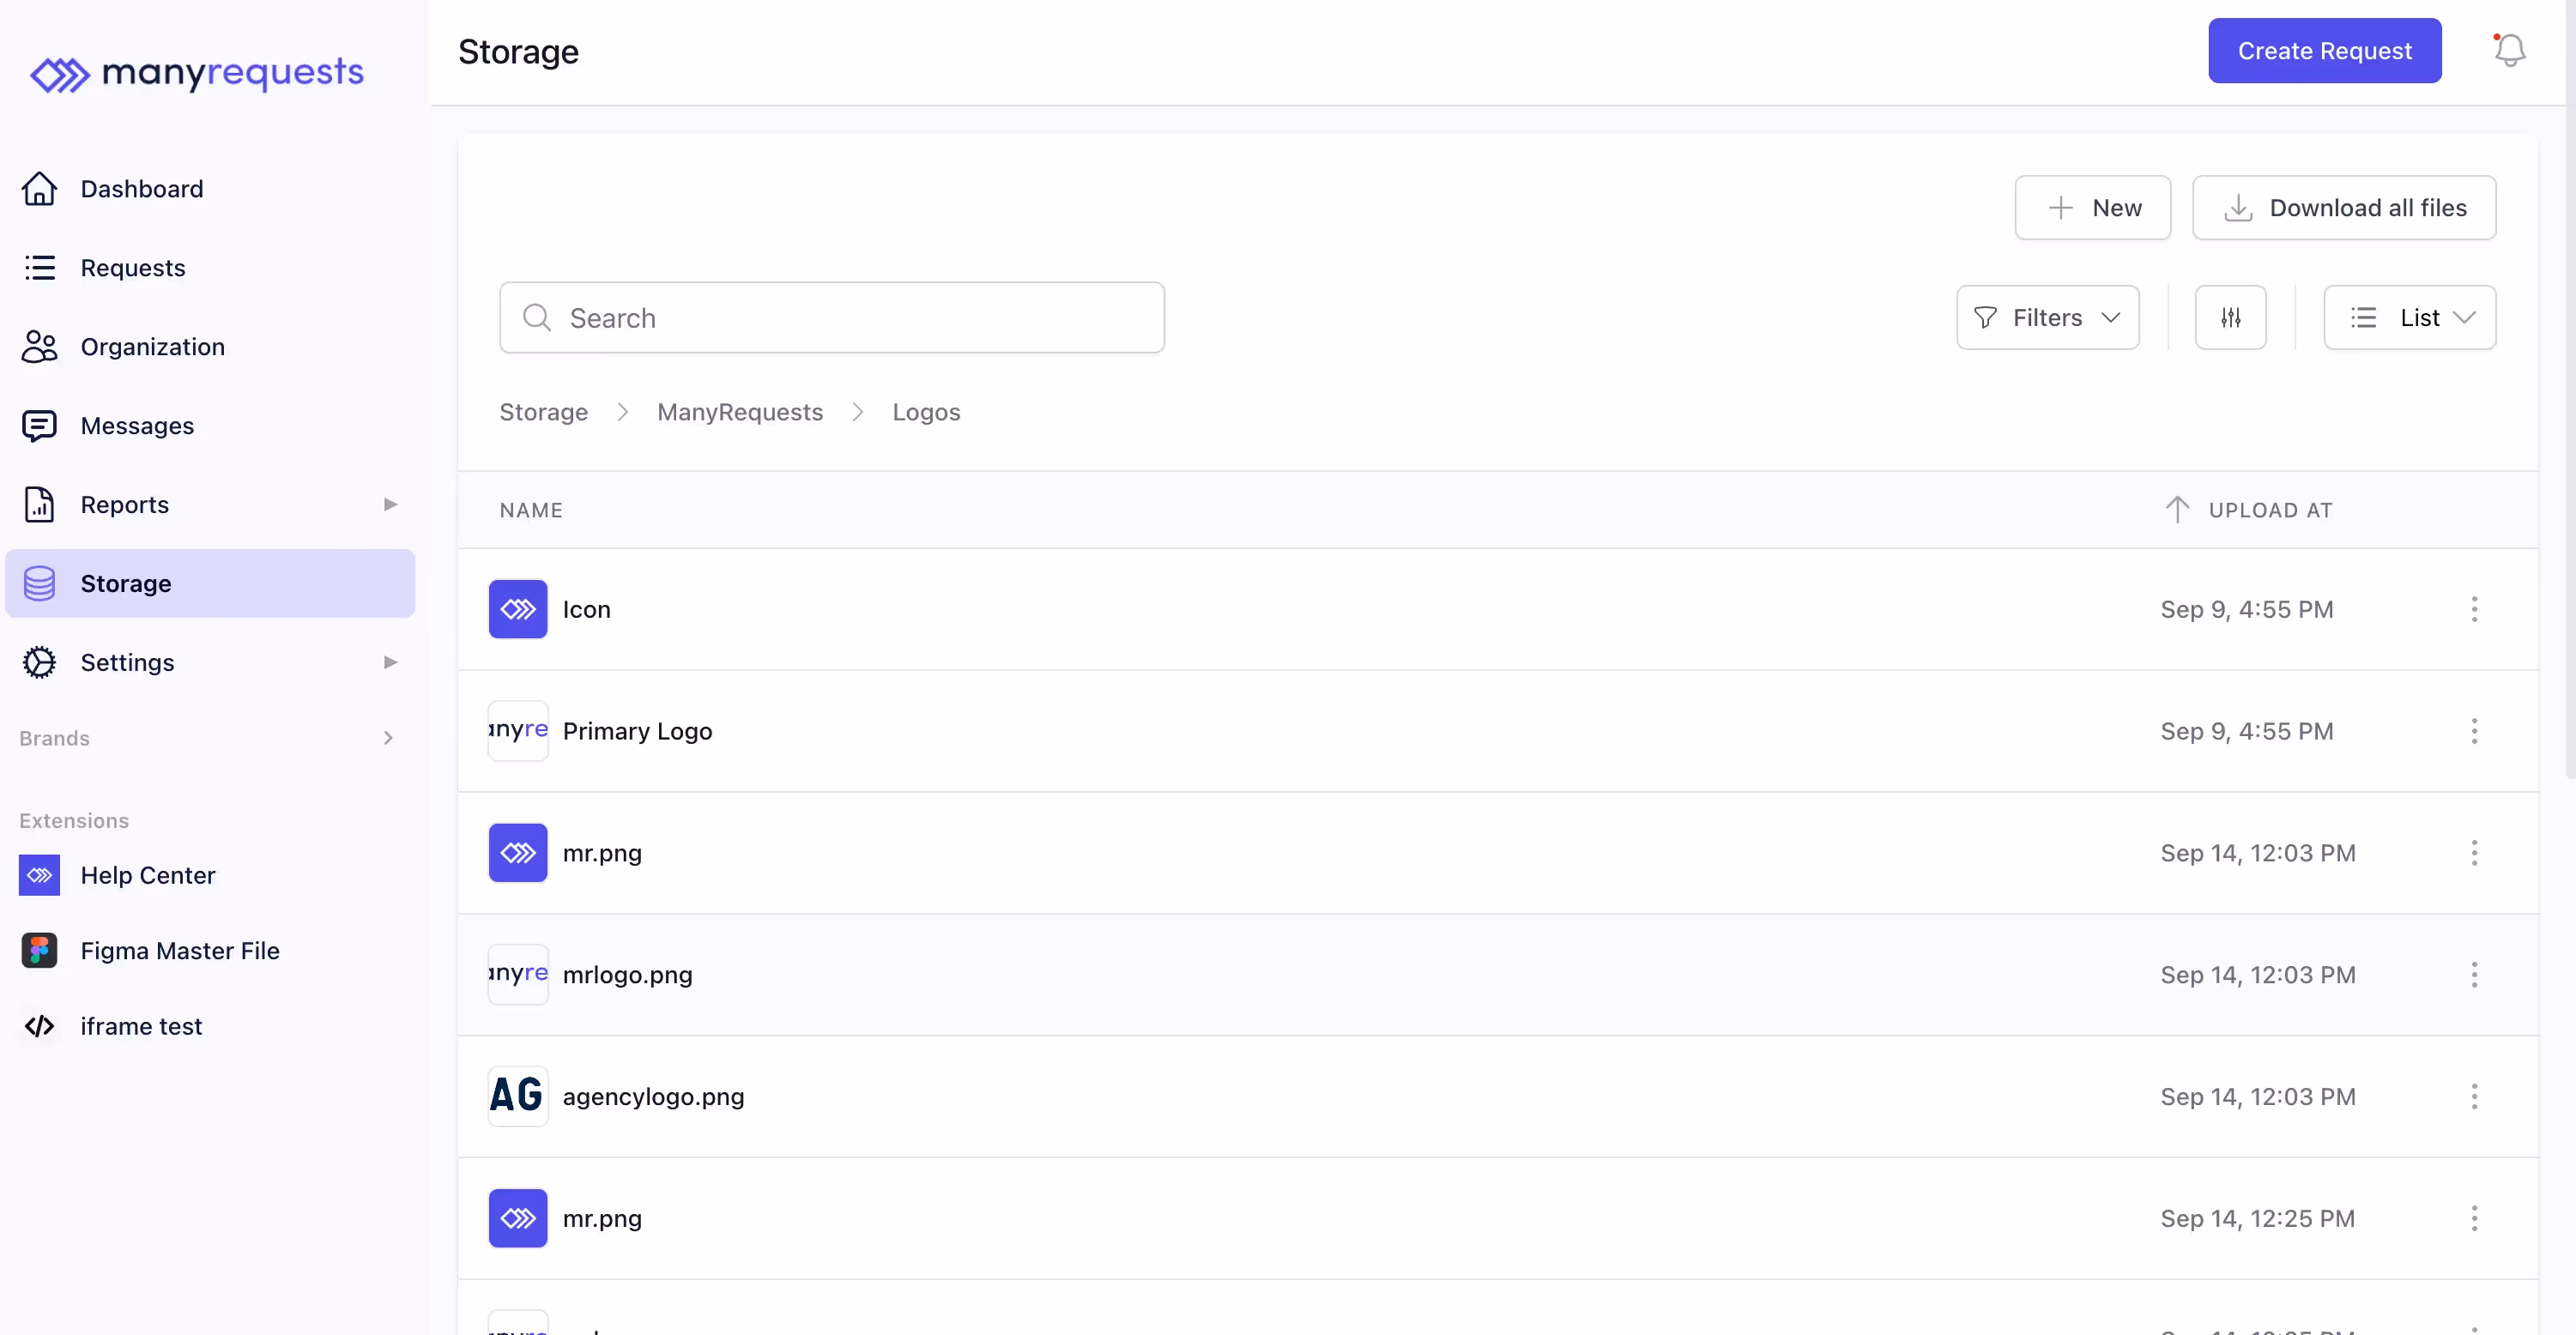
Task: Open options menu for agencylogo.png
Action: (2474, 1097)
